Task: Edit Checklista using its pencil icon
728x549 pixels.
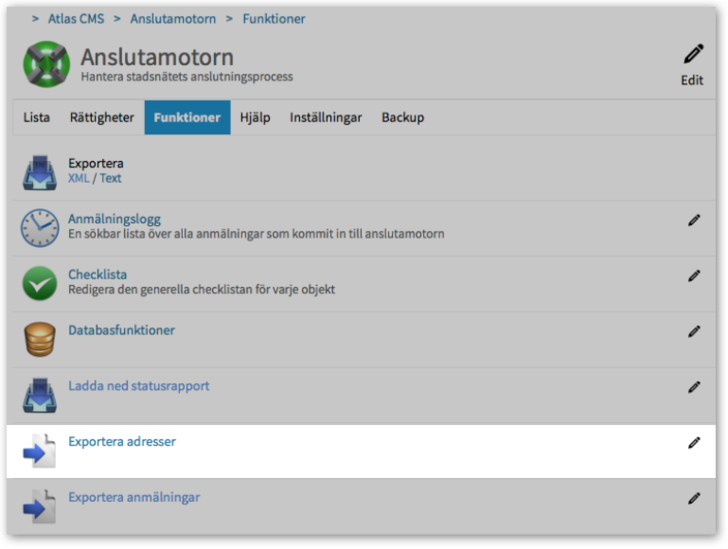Action: click(694, 276)
